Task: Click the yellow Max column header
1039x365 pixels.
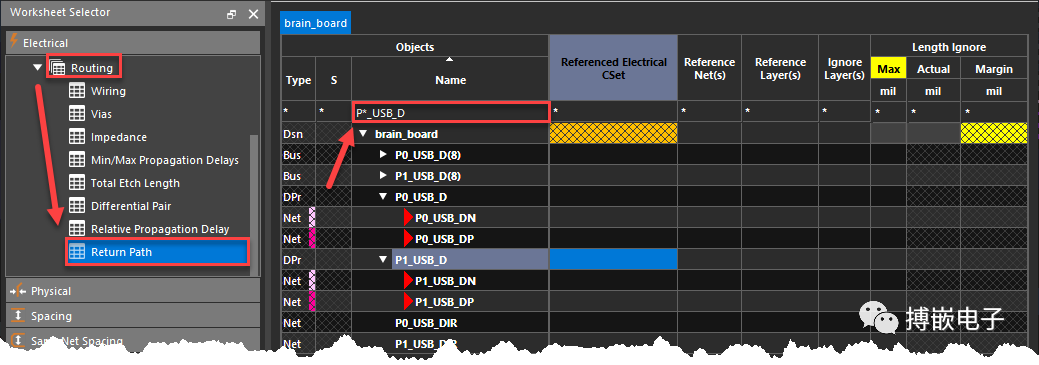Action: 889,70
